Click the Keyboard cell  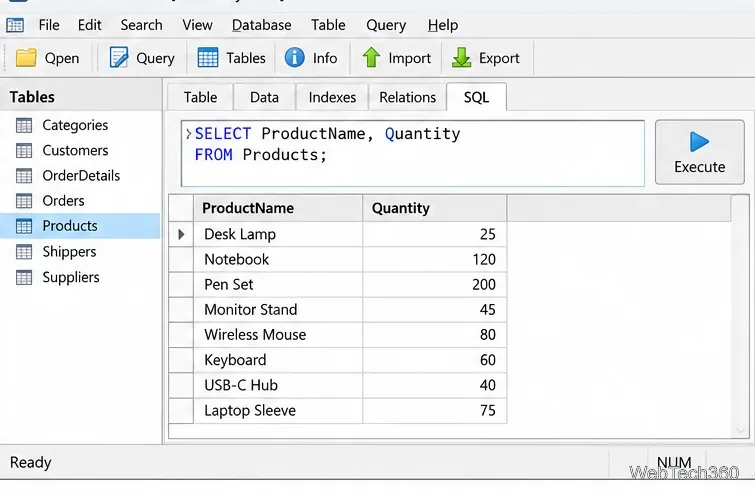click(x=278, y=360)
